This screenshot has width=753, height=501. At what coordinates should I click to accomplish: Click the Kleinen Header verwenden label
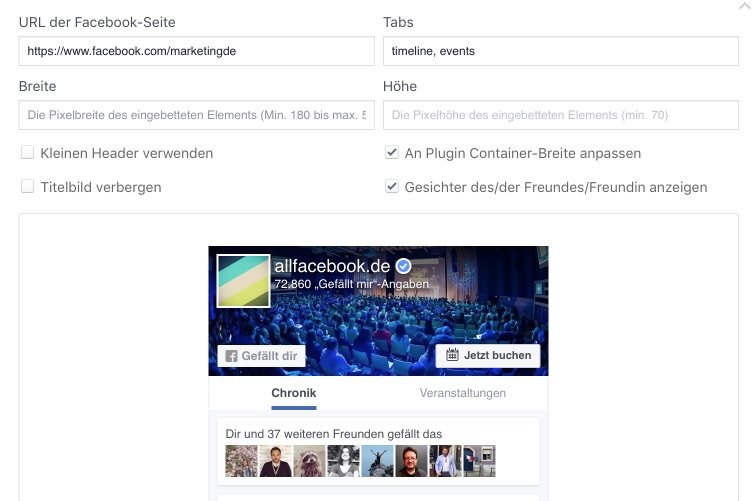[127, 153]
